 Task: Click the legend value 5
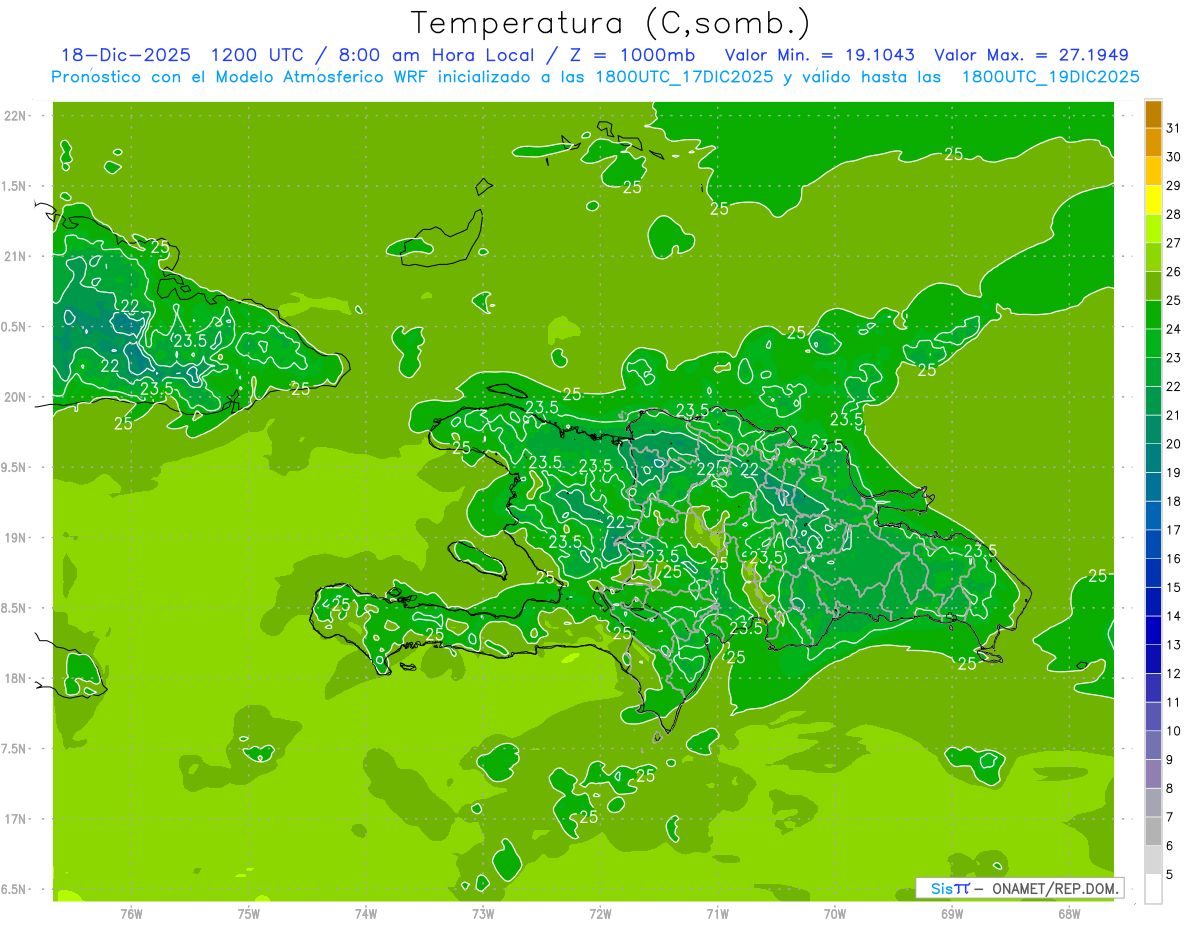(1170, 875)
